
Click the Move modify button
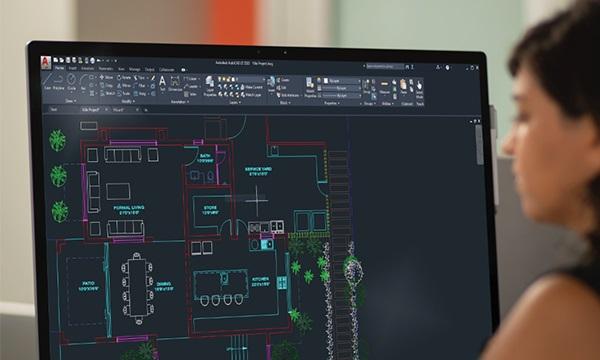pyautogui.click(x=106, y=77)
